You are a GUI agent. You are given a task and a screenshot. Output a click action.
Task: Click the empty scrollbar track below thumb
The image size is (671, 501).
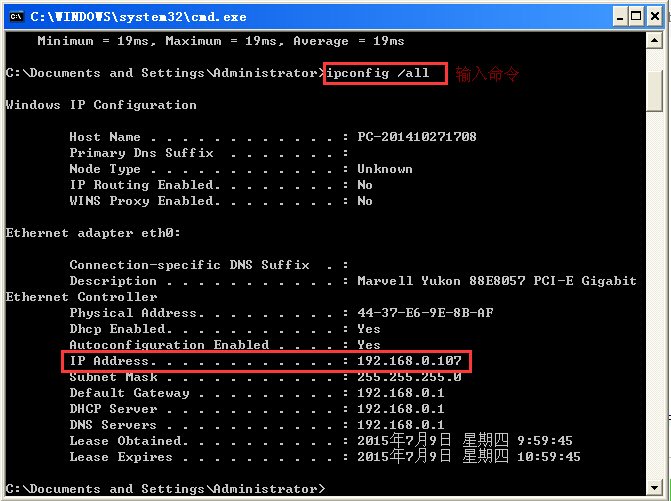tap(655, 300)
